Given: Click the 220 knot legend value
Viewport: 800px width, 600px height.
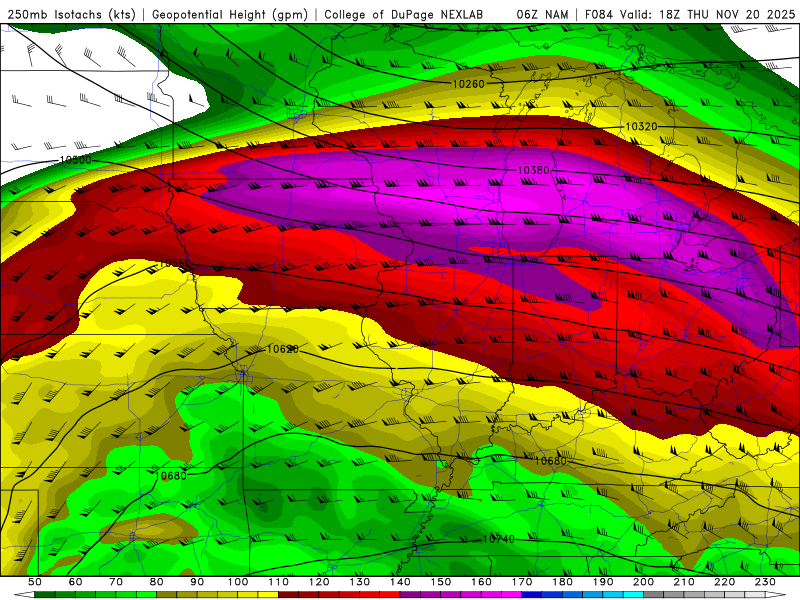Looking at the screenshot, I should pos(725,582).
